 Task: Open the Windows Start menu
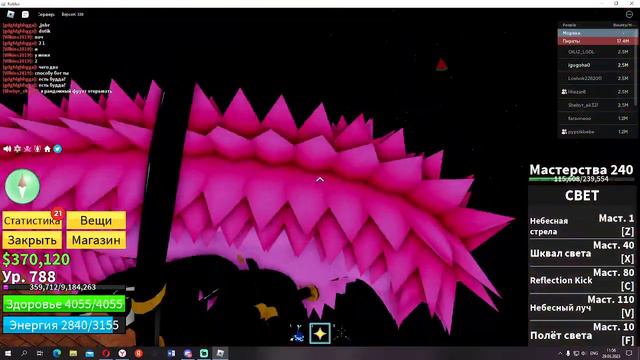[8, 353]
